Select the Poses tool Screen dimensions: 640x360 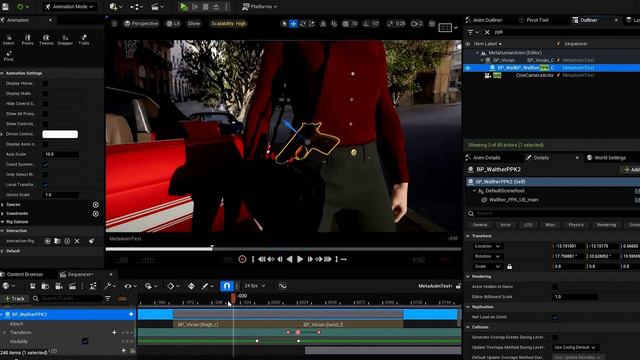coord(27,40)
